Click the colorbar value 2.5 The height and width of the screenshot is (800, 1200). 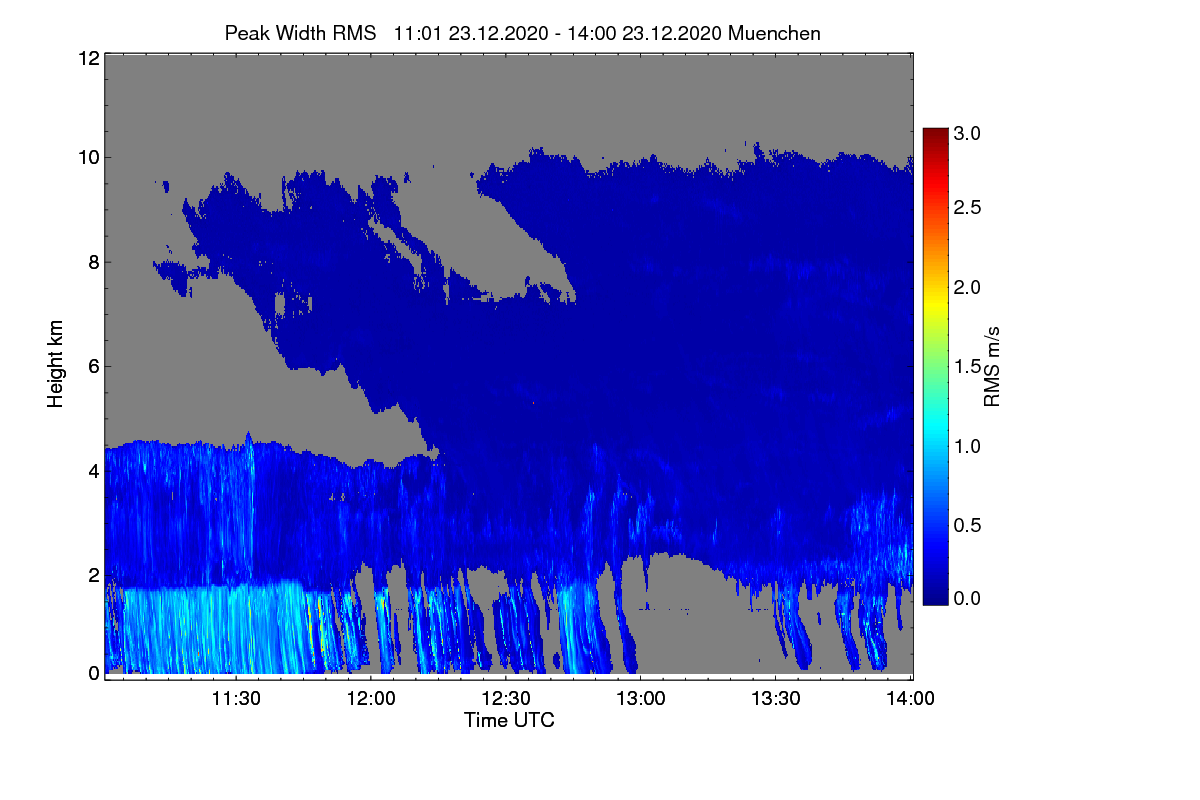(x=967, y=208)
